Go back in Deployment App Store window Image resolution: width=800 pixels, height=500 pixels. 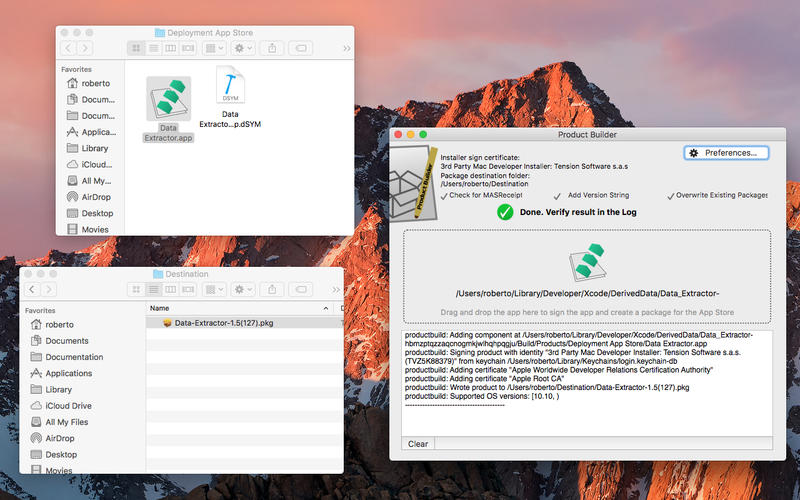pyautogui.click(x=68, y=48)
